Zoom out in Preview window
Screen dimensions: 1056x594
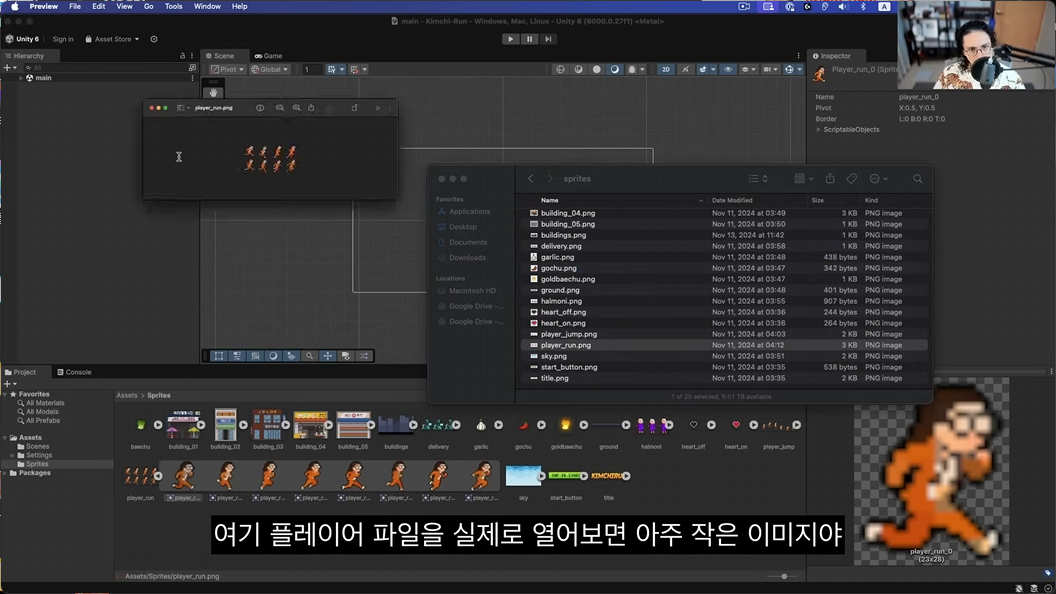pos(279,108)
